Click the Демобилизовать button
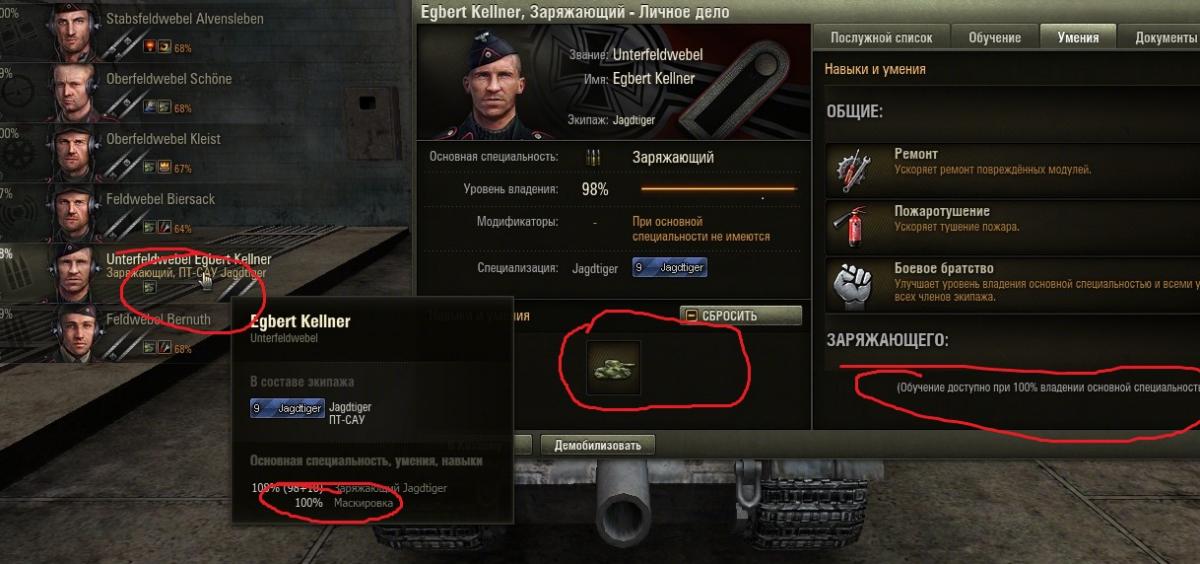 [x=598, y=445]
